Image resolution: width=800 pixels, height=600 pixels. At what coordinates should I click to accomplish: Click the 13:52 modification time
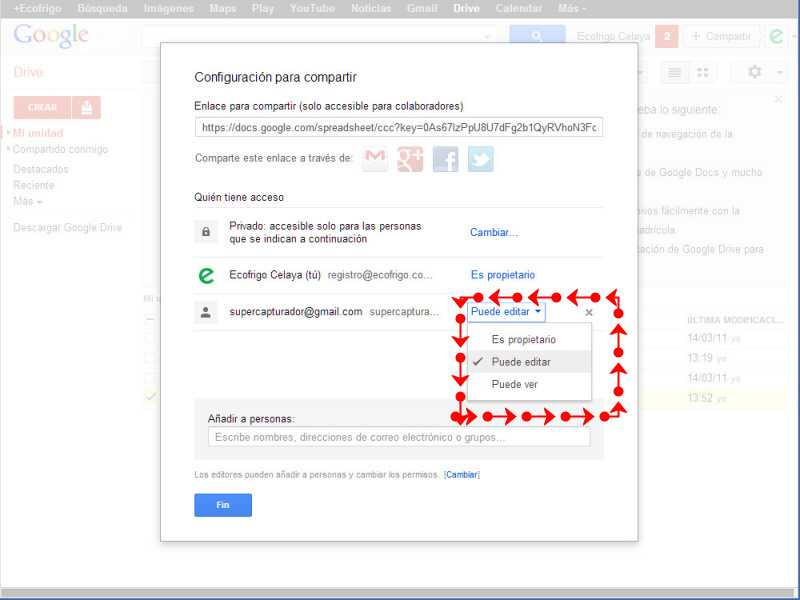699,398
